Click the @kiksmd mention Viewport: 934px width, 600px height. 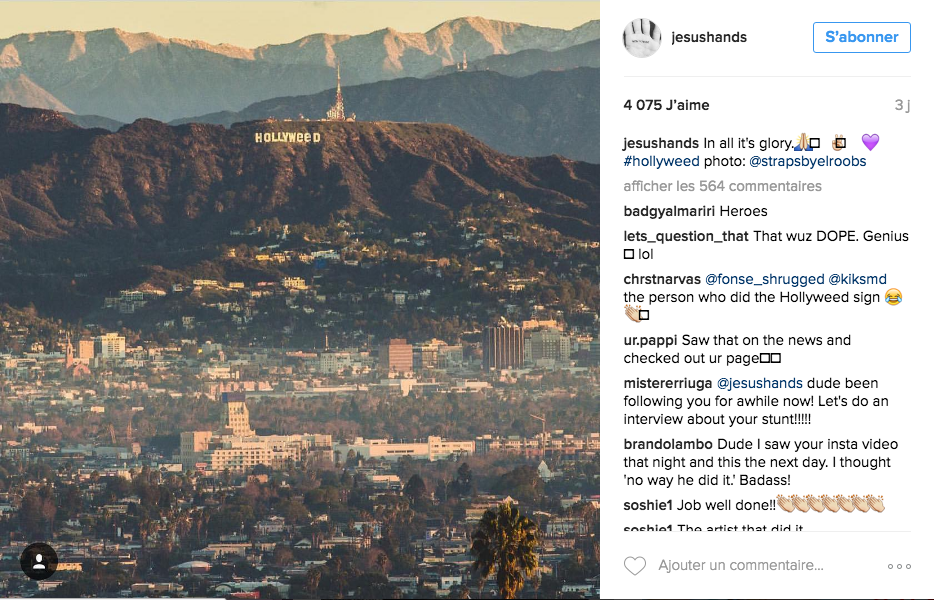coord(857,279)
